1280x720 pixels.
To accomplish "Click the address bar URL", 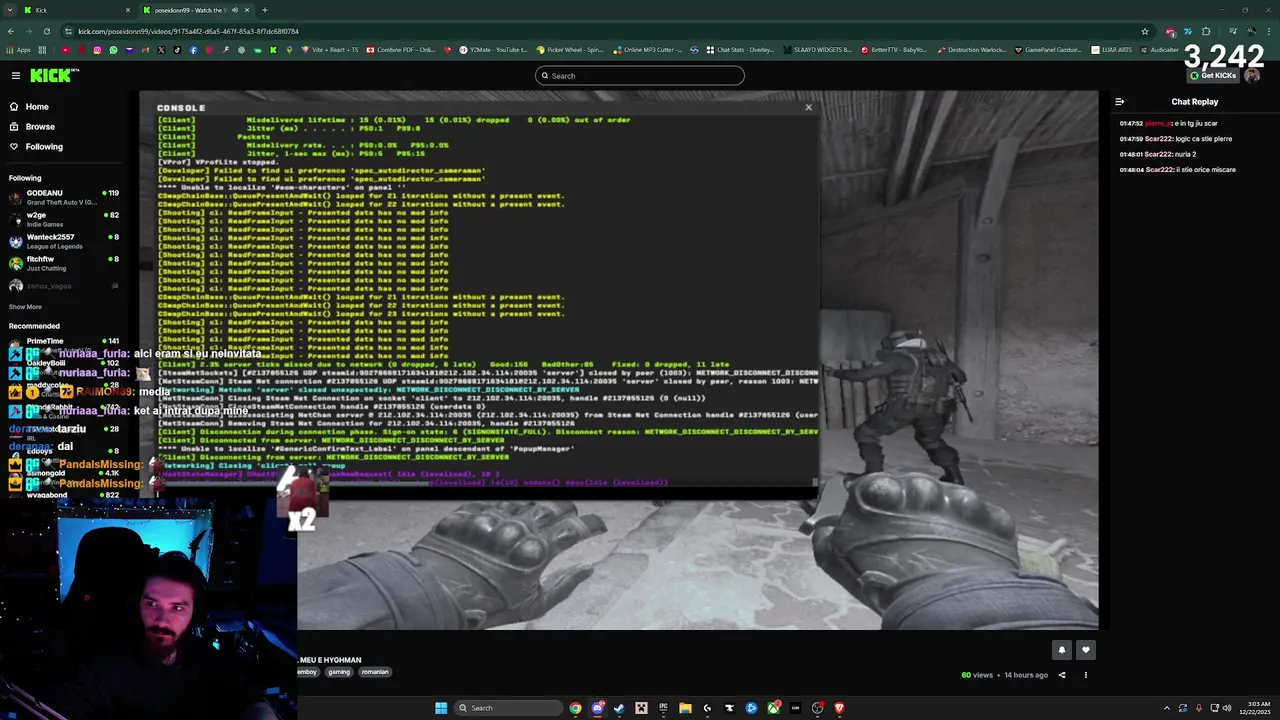I will click(x=188, y=31).
